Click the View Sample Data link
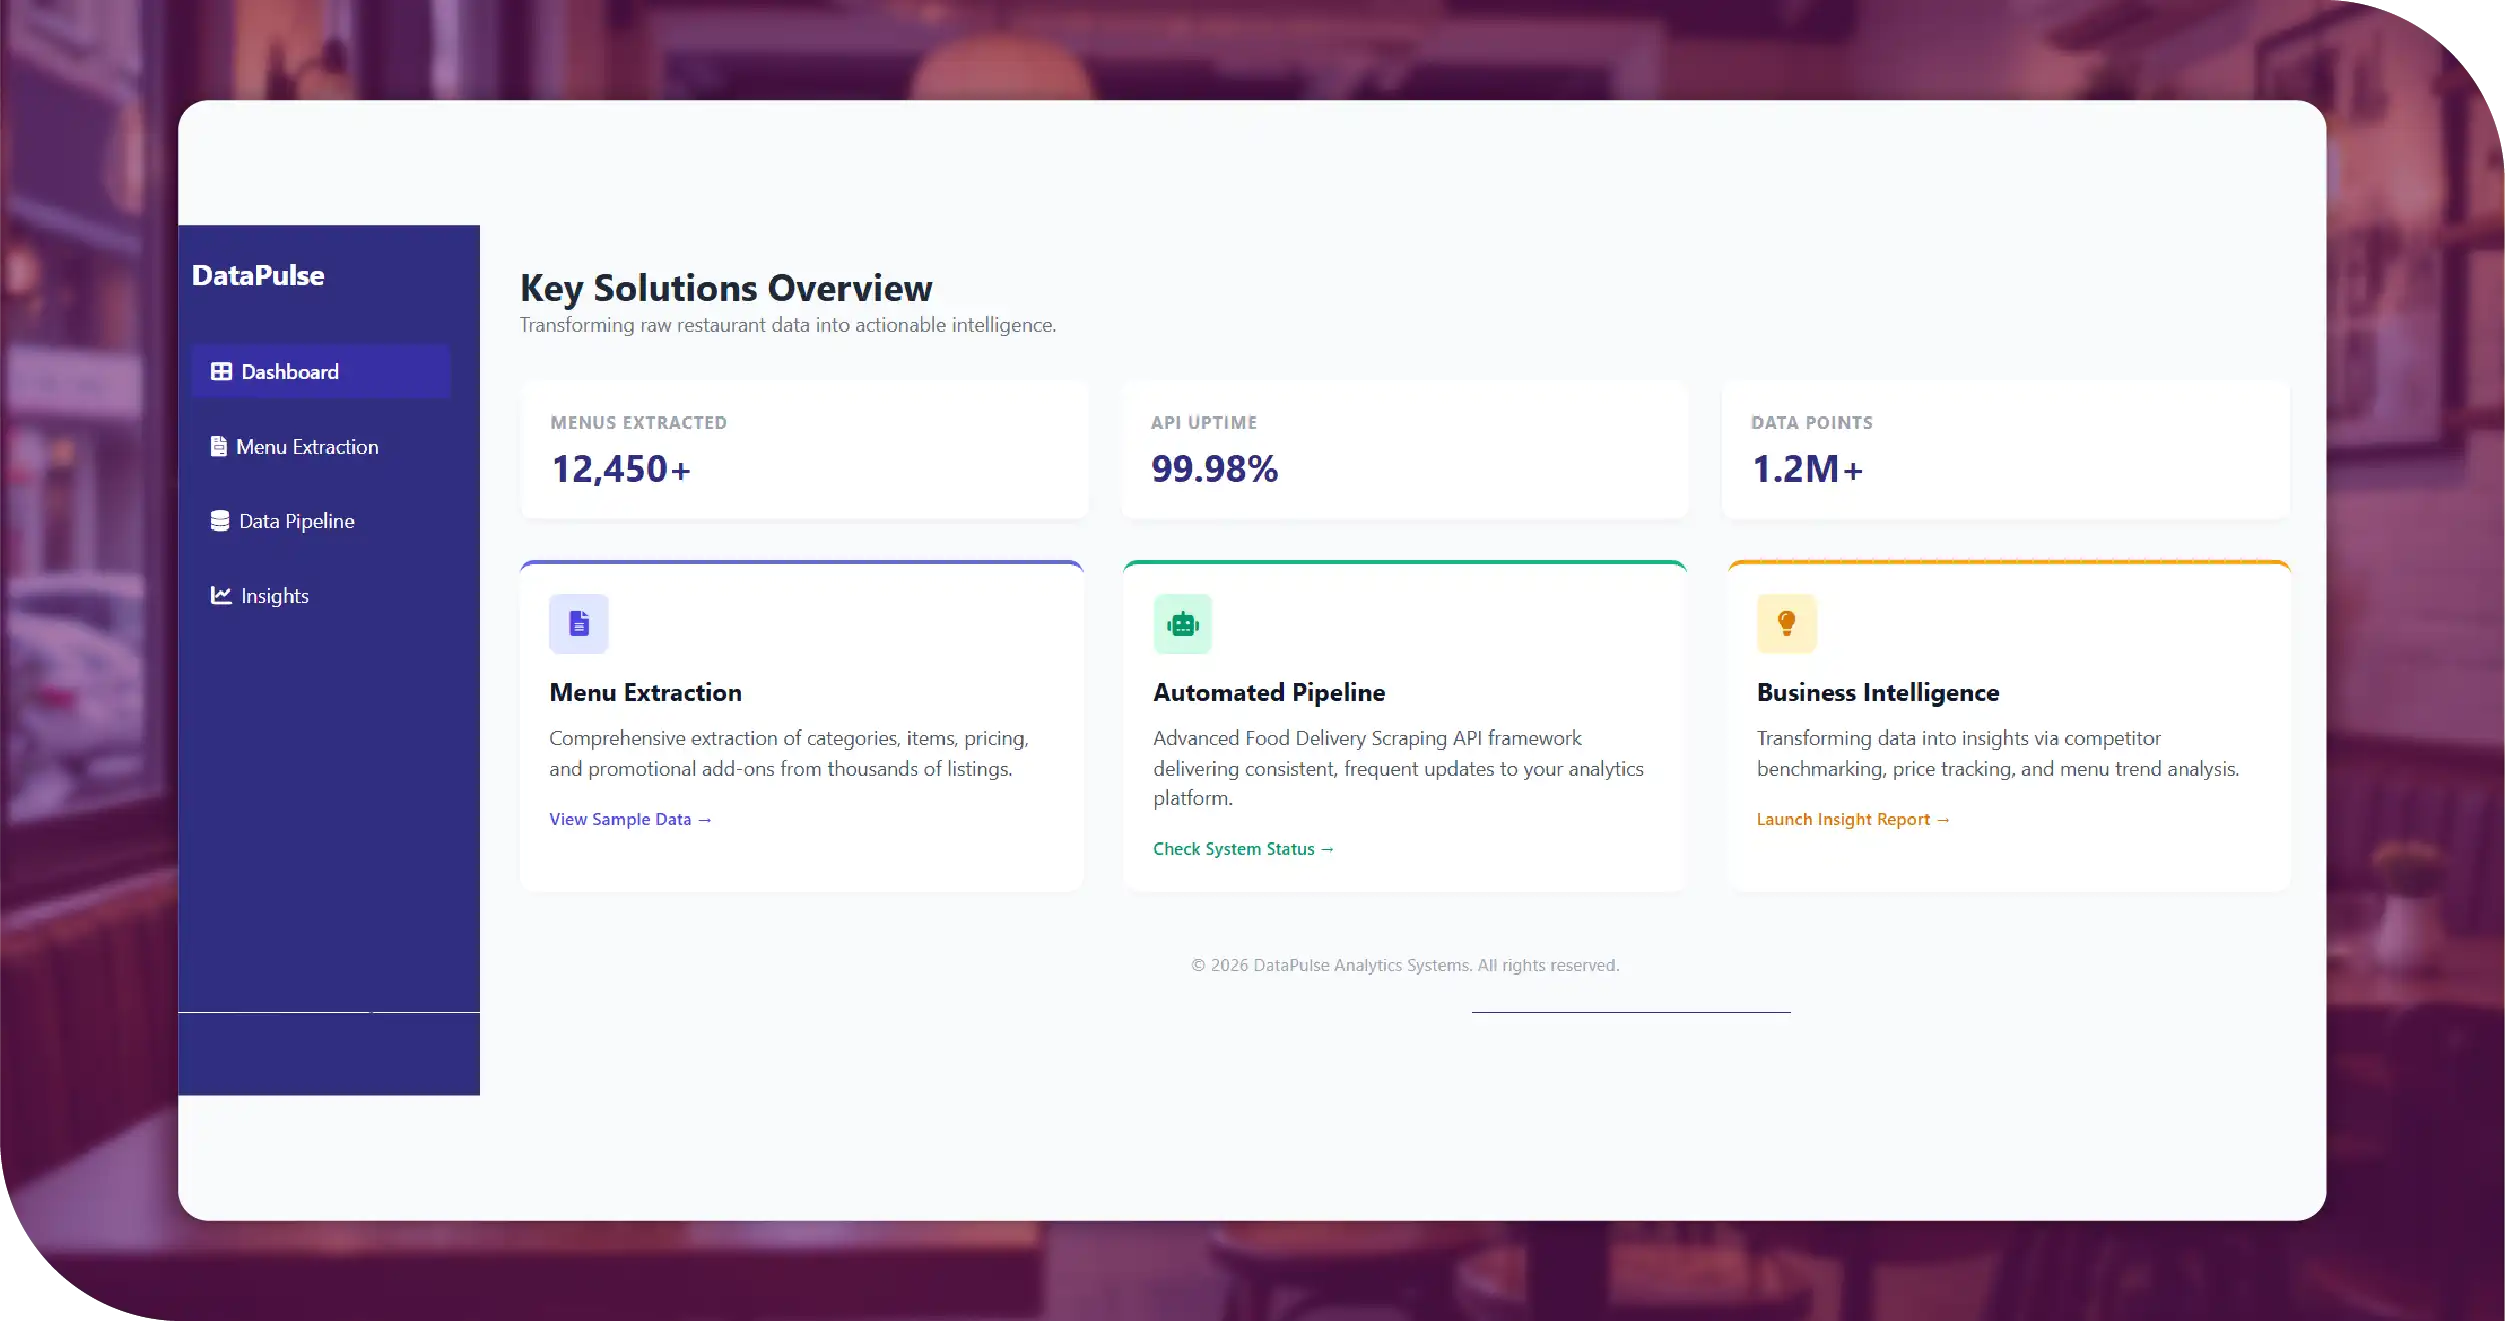 click(630, 819)
